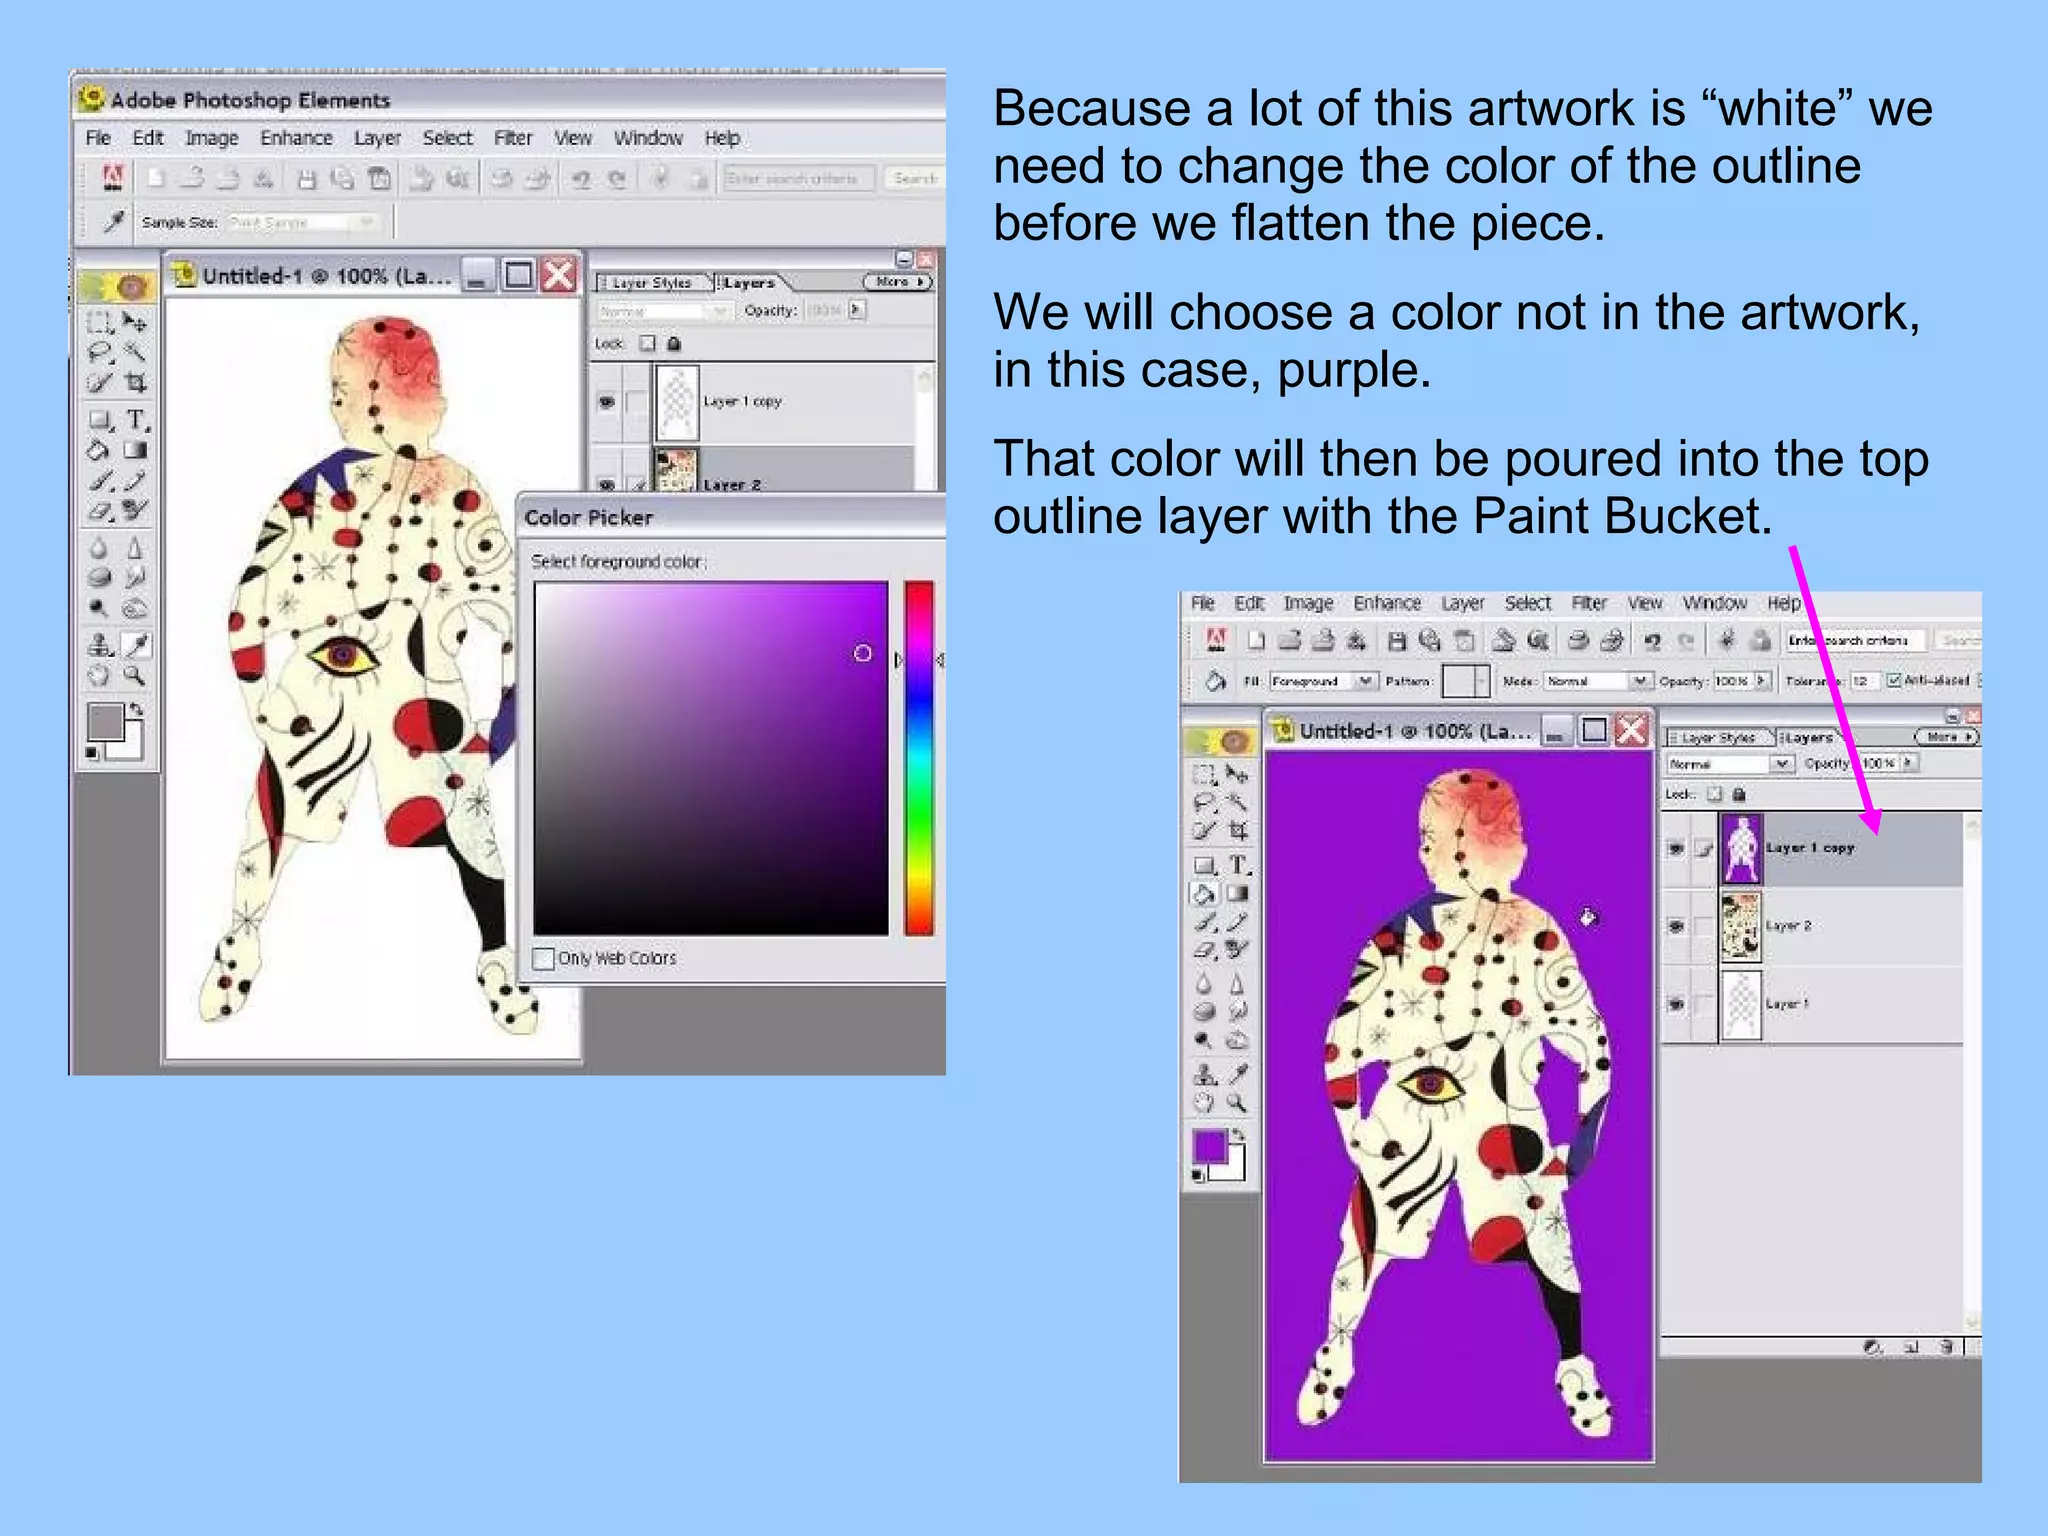Select the Eraser tool in Color Picker screenshot
2048x1536 pixels.
[x=99, y=512]
